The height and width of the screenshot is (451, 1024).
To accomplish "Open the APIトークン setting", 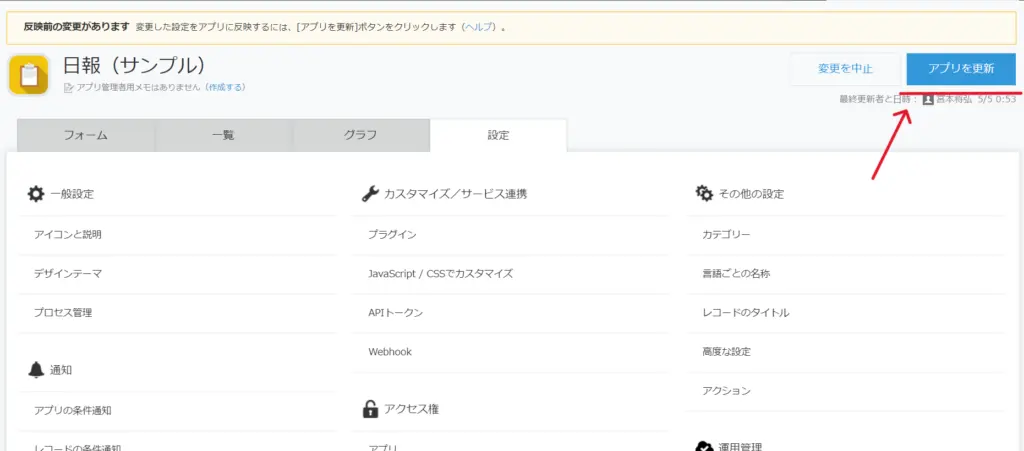I will click(396, 312).
